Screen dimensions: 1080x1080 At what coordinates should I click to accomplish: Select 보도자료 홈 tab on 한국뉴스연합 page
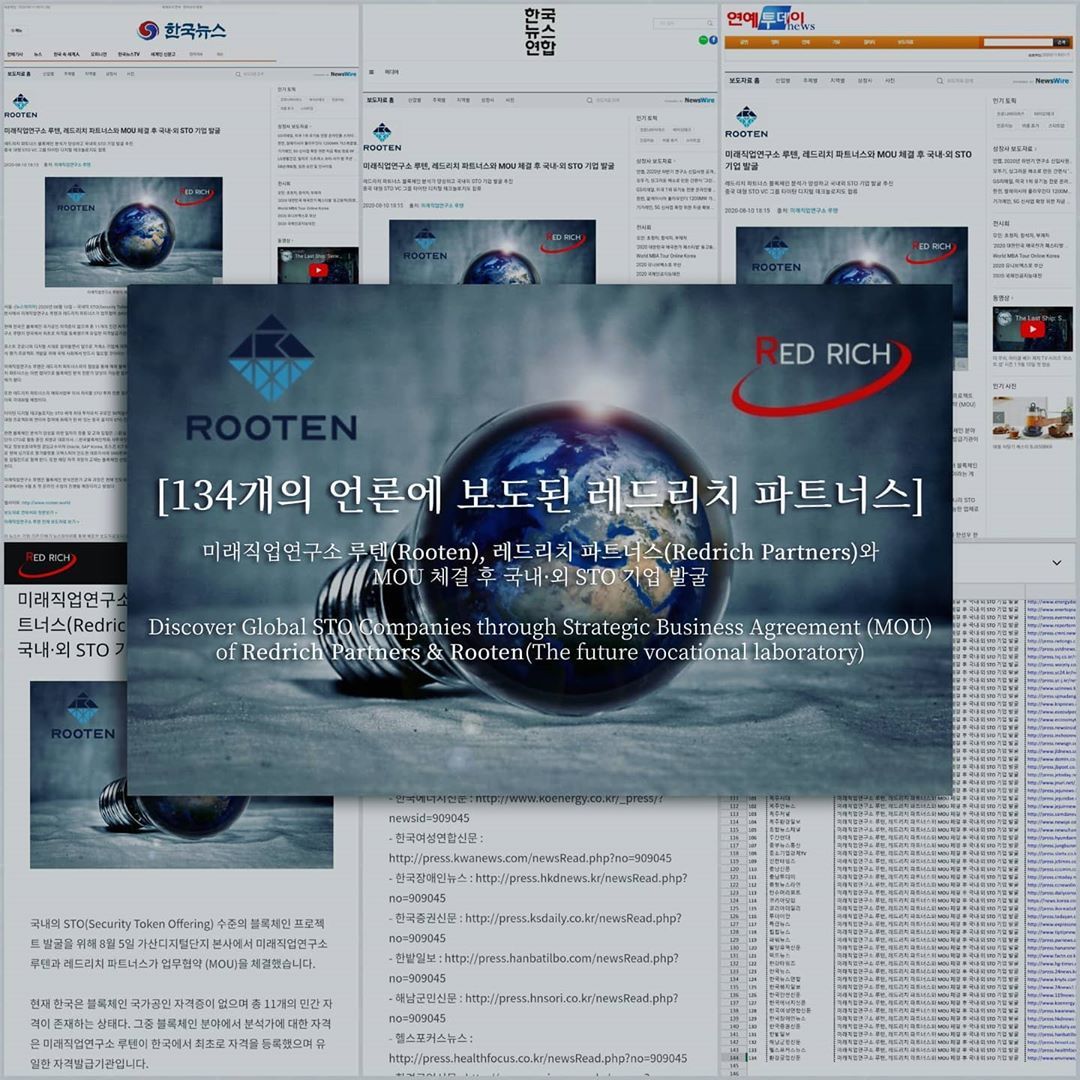(380, 101)
